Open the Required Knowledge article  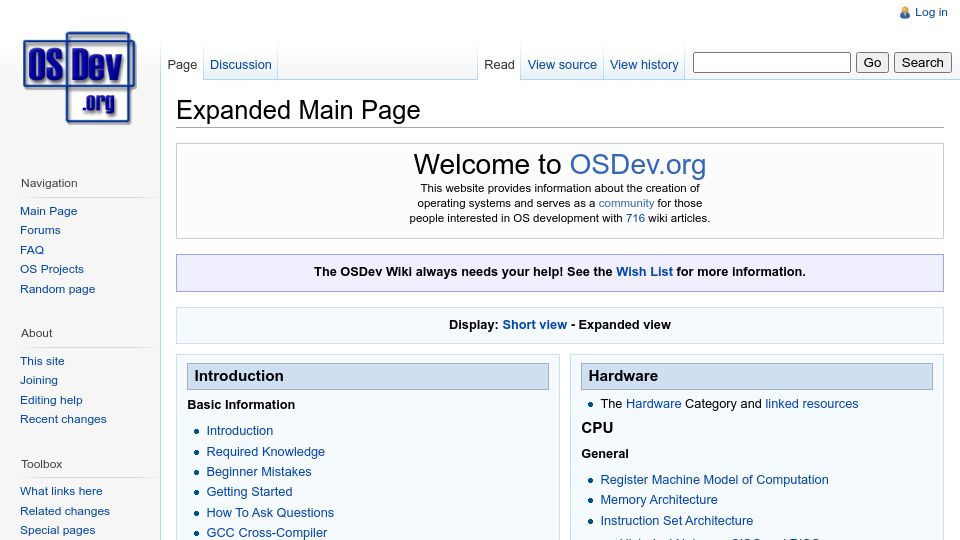point(265,452)
